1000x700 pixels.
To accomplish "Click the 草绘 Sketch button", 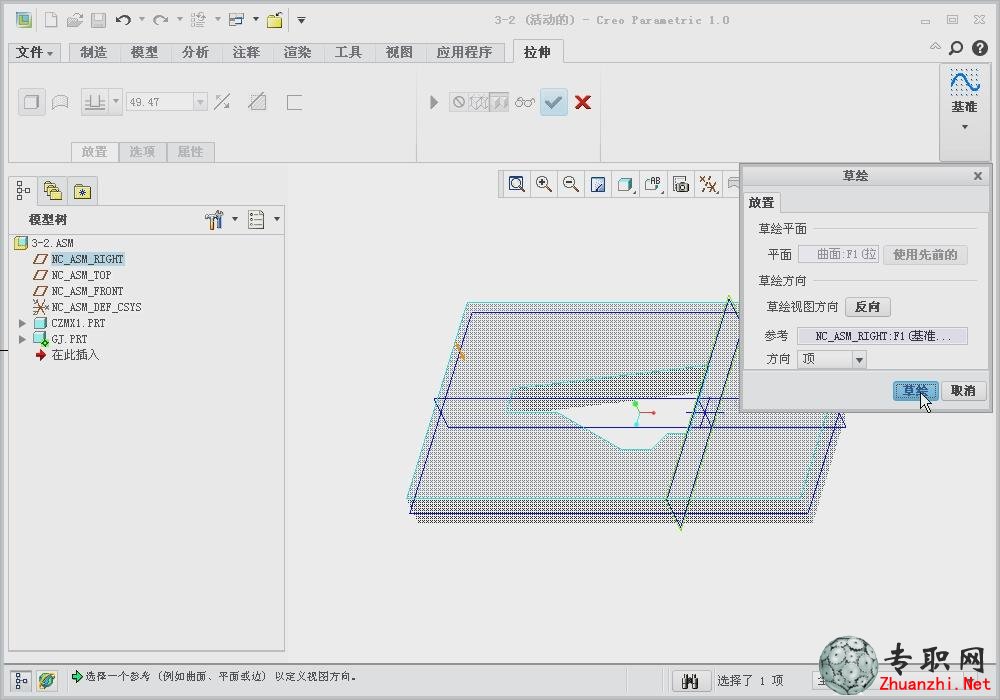I will click(x=915, y=390).
